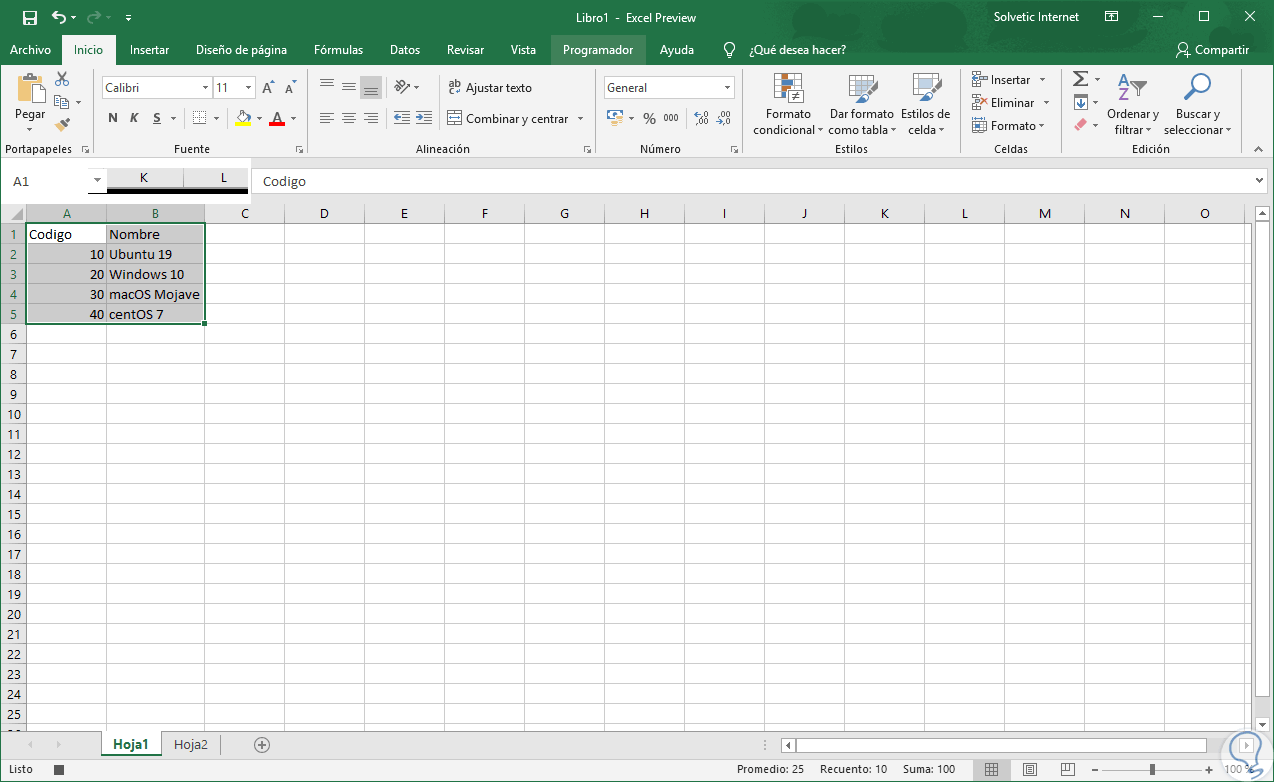Image resolution: width=1274 pixels, height=782 pixels.
Task: Open the General number format dropdown
Action: [x=727, y=88]
